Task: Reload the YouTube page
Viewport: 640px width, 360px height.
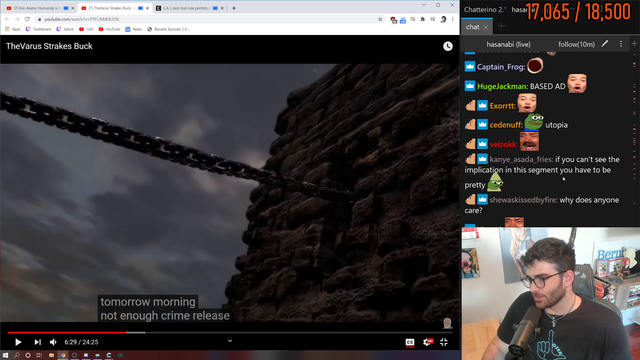Action: [27, 19]
